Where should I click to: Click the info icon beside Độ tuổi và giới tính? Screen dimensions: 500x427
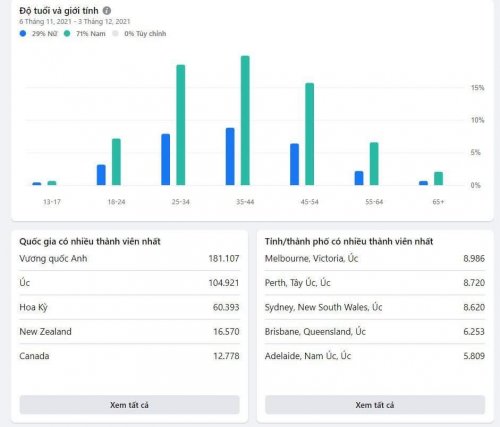tap(107, 11)
